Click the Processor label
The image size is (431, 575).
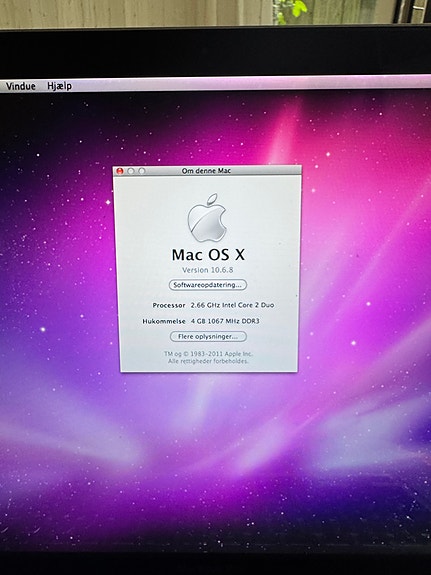coord(169,305)
